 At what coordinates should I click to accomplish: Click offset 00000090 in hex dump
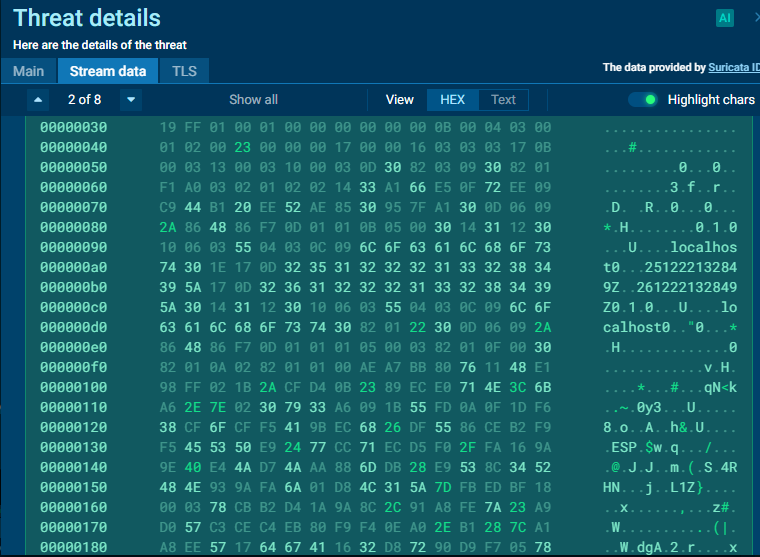[73, 246]
